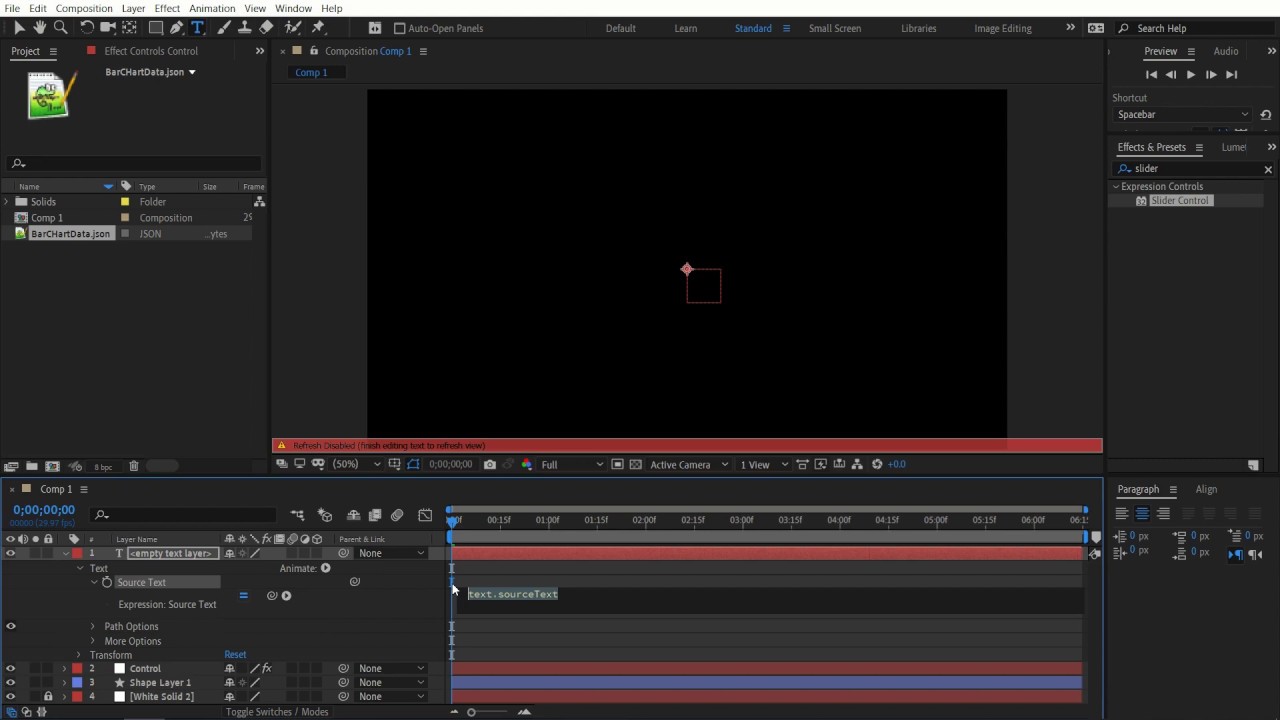Hide the empty text layer via eye
The image size is (1280, 720).
11,553
